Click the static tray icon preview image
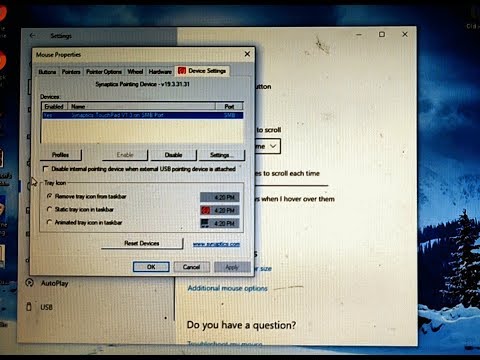Viewport: 480px width, 360px height. (220, 210)
